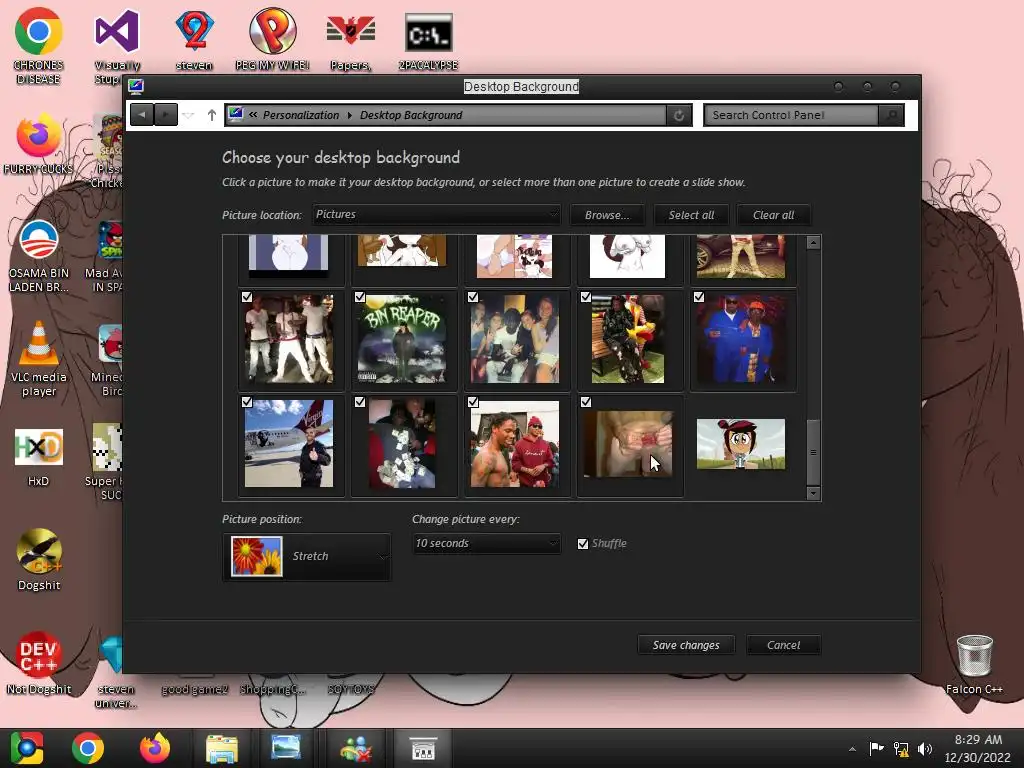Open the 'Change picture every' 10 seconds dropdown
1024x768 pixels.
[x=487, y=543]
